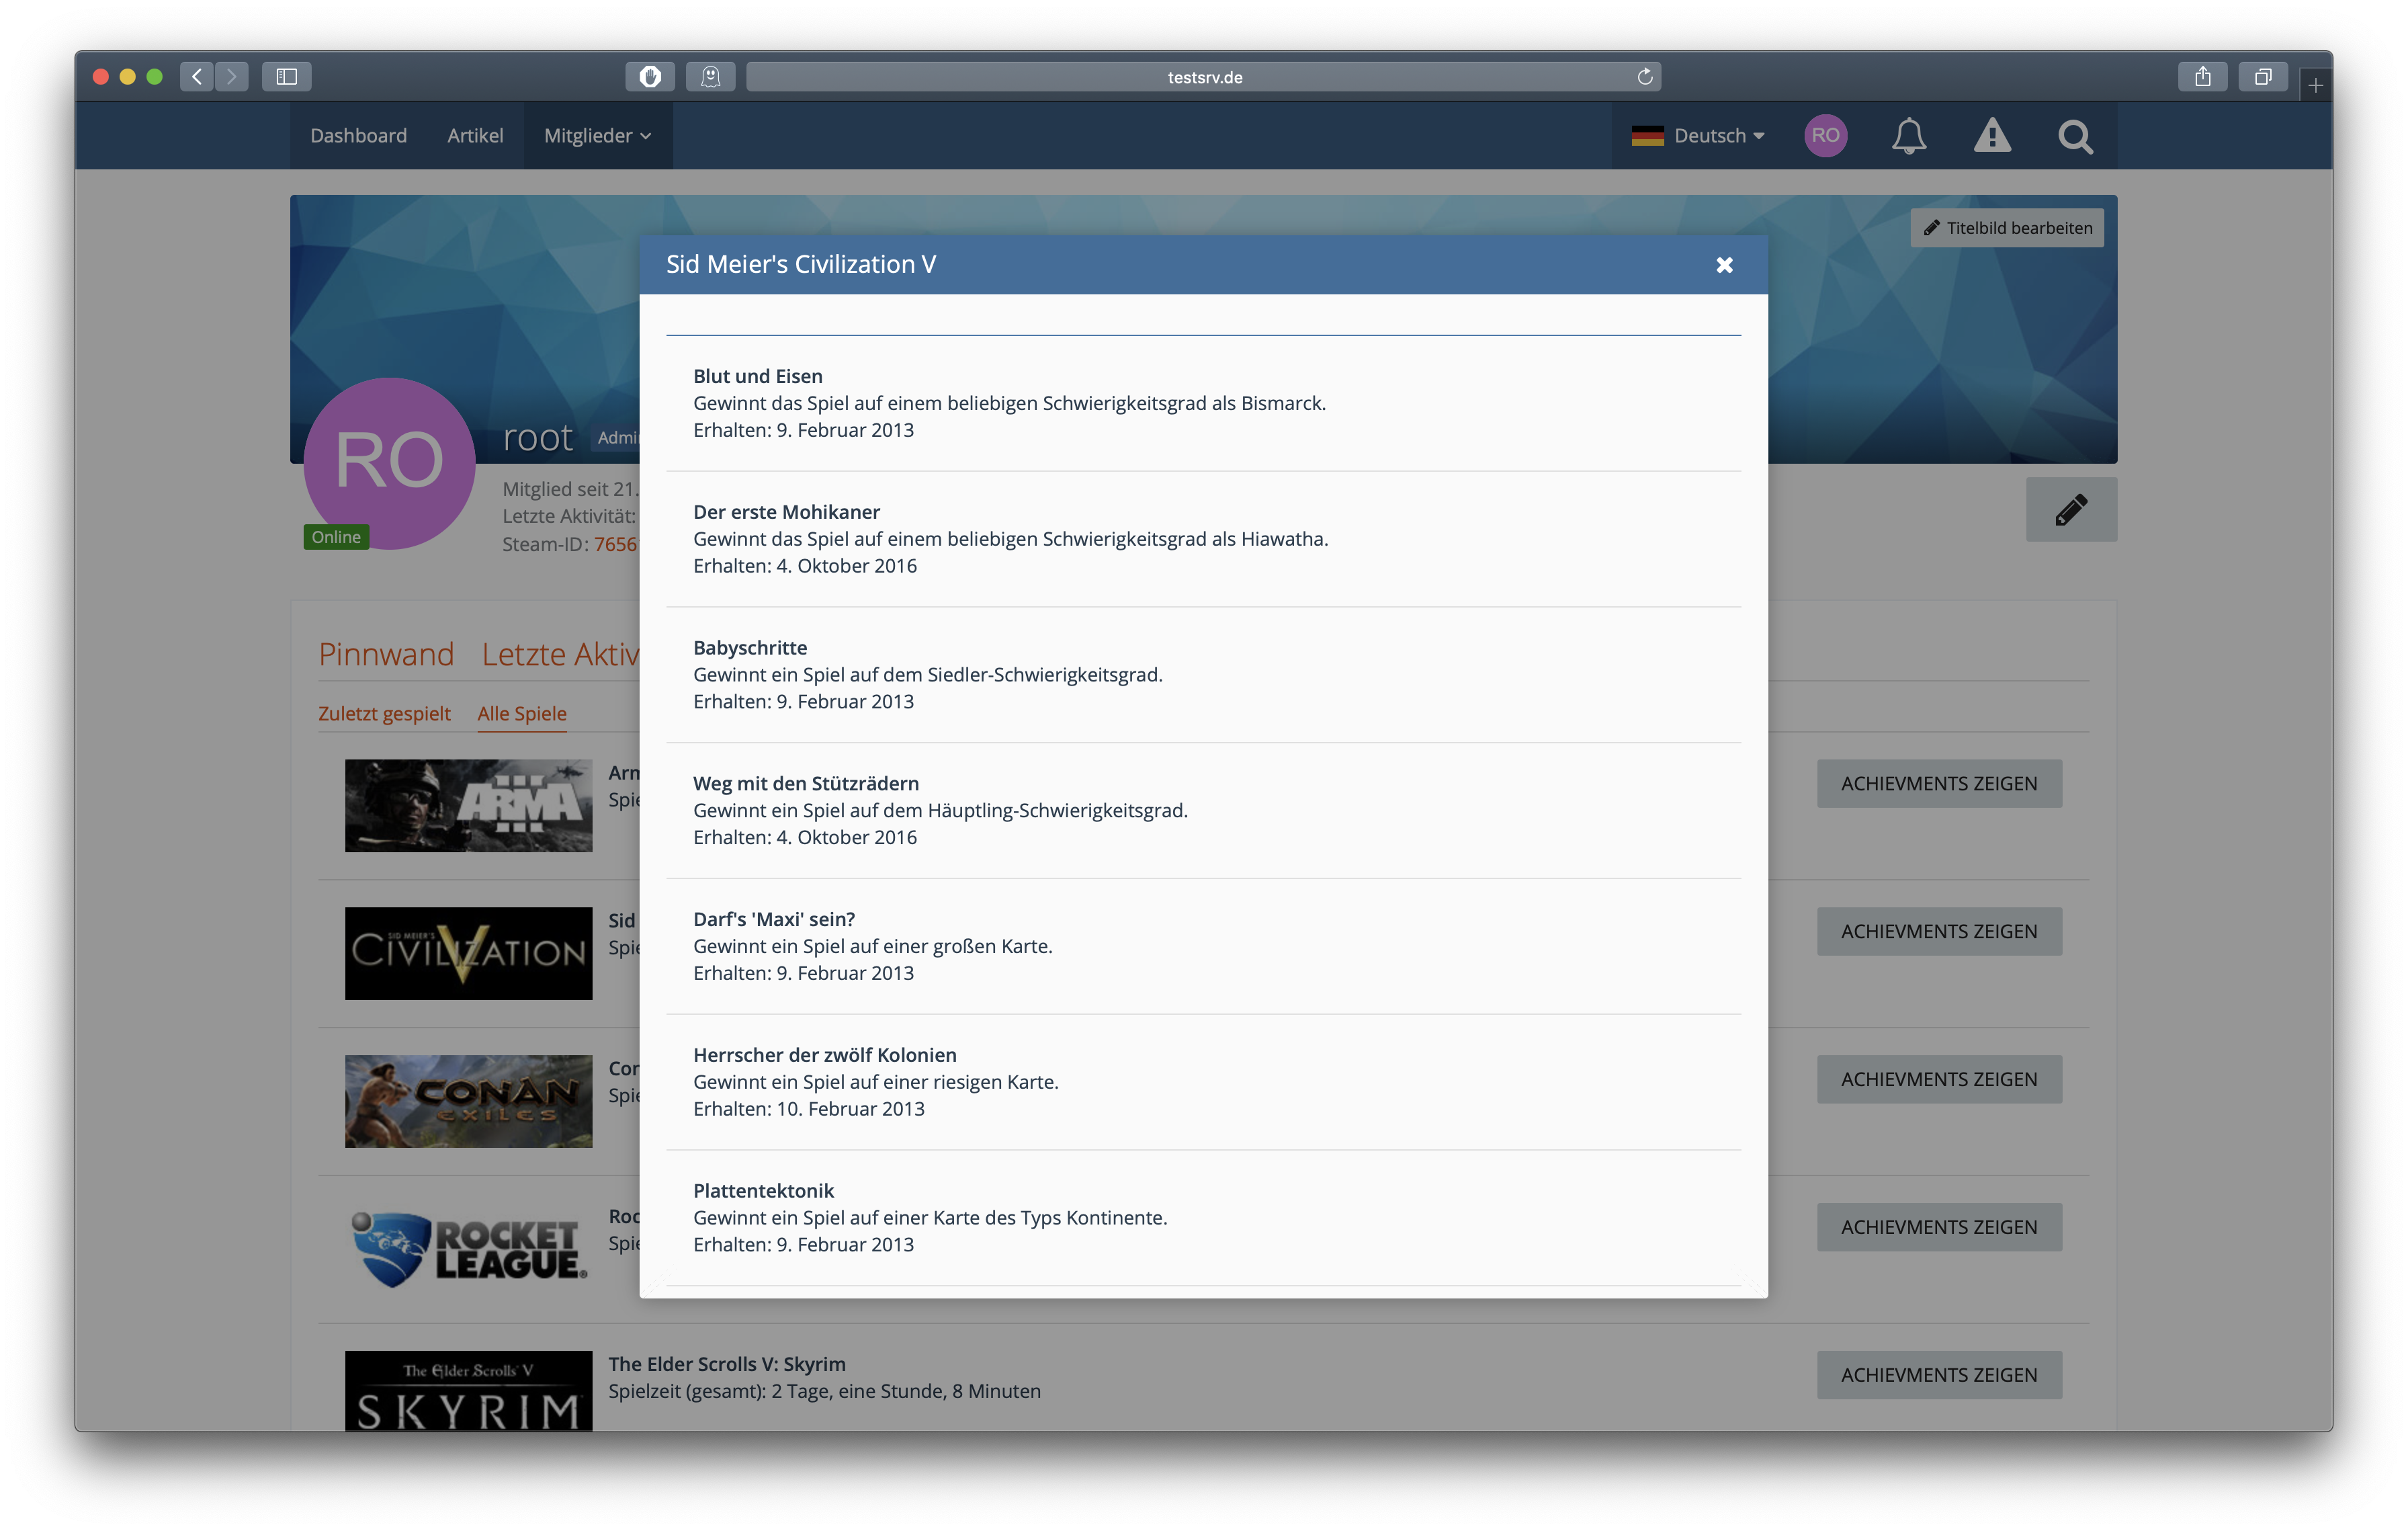This screenshot has width=2408, height=1531.
Task: Reload the page with the refresh icon
Action: [x=1645, y=77]
